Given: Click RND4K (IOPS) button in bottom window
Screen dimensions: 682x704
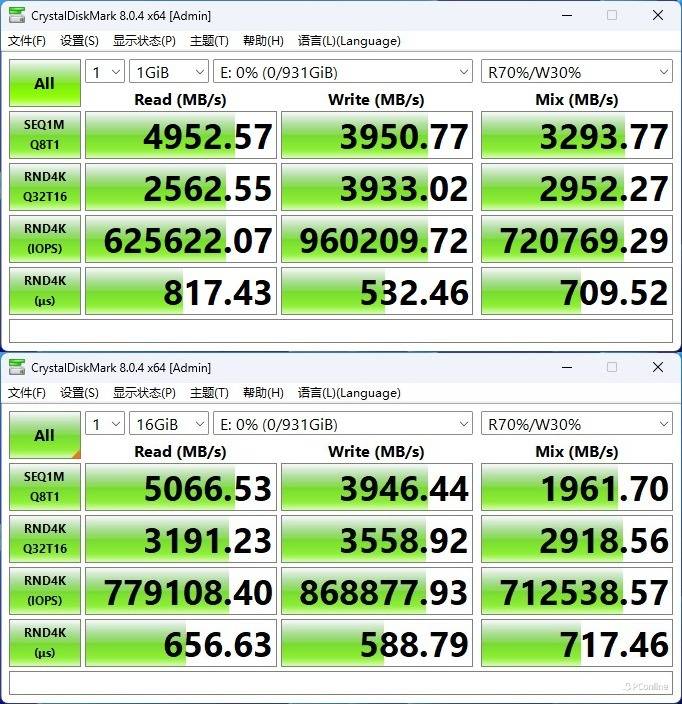Looking at the screenshot, I should click(44, 591).
